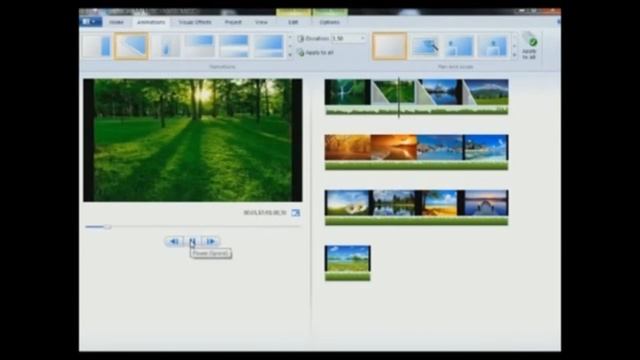Select the green forest clip in storyboard
This screenshot has height=360, width=640.
[393, 92]
